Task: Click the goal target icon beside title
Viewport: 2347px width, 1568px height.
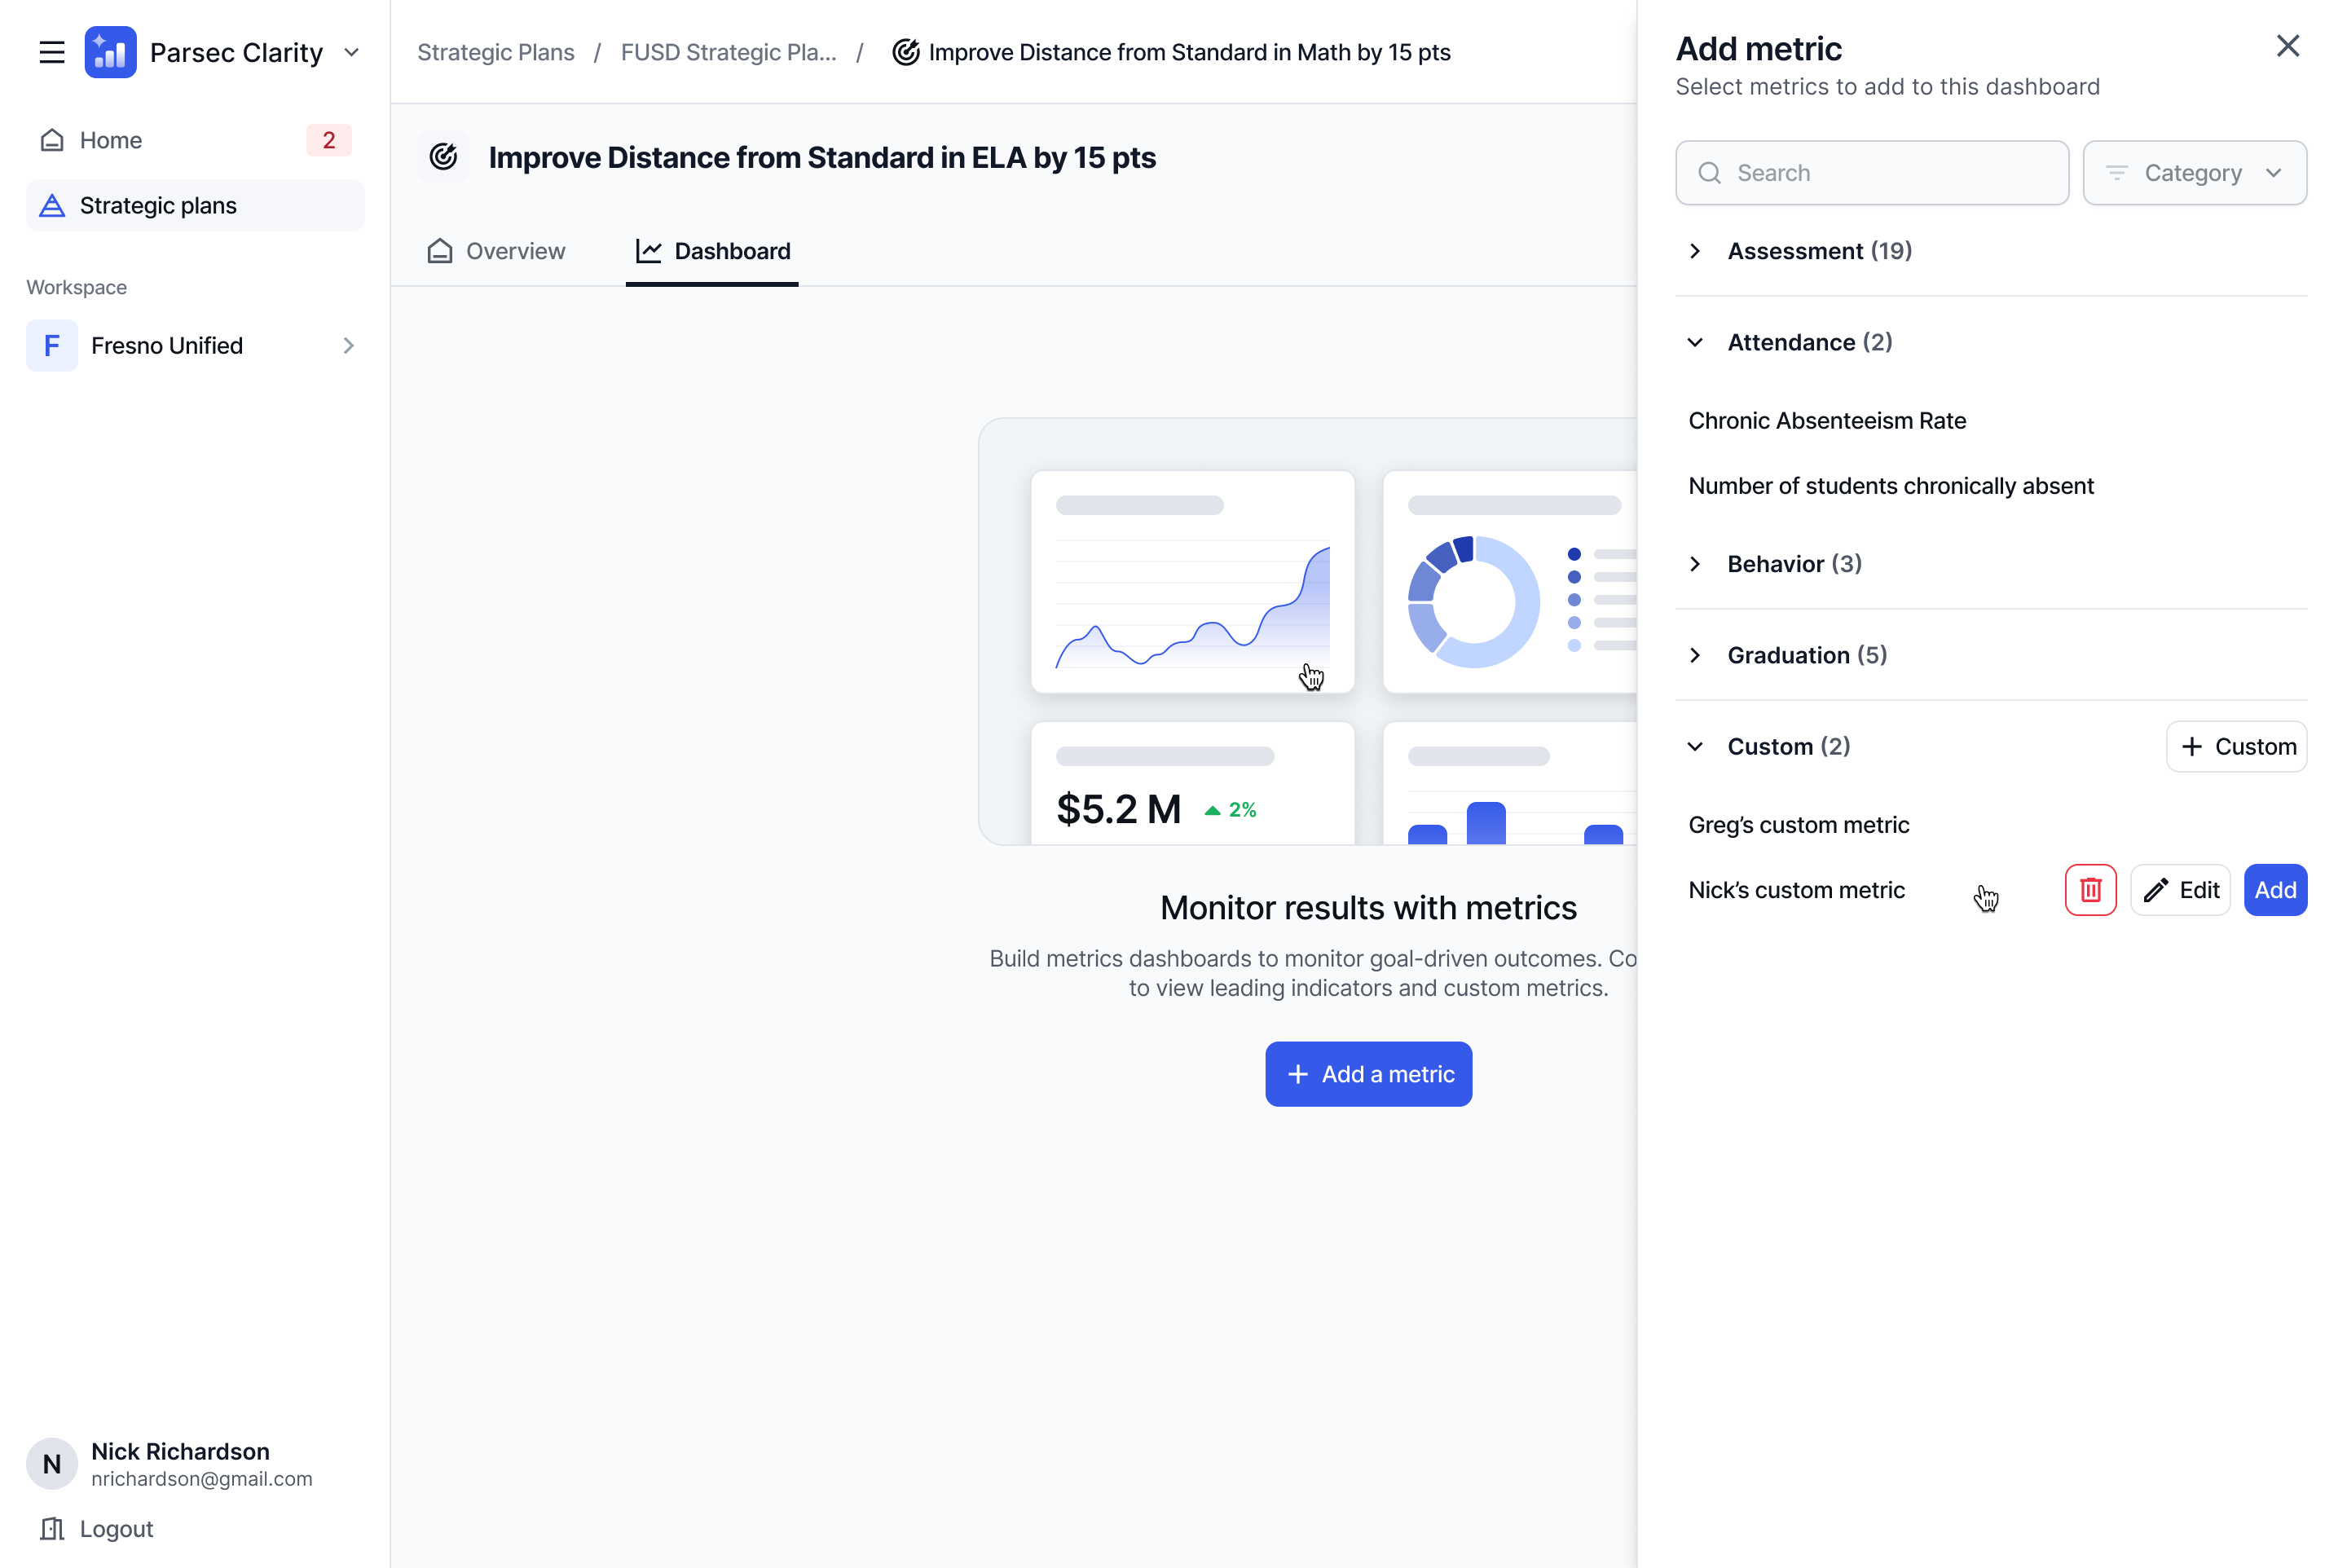Action: 443,157
